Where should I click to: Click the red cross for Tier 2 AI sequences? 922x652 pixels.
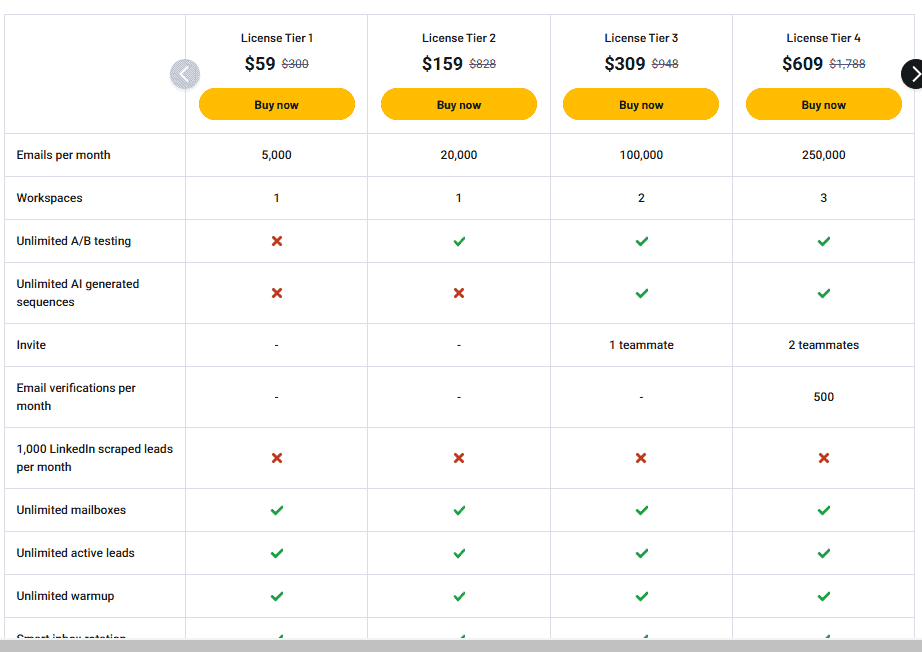coord(458,293)
